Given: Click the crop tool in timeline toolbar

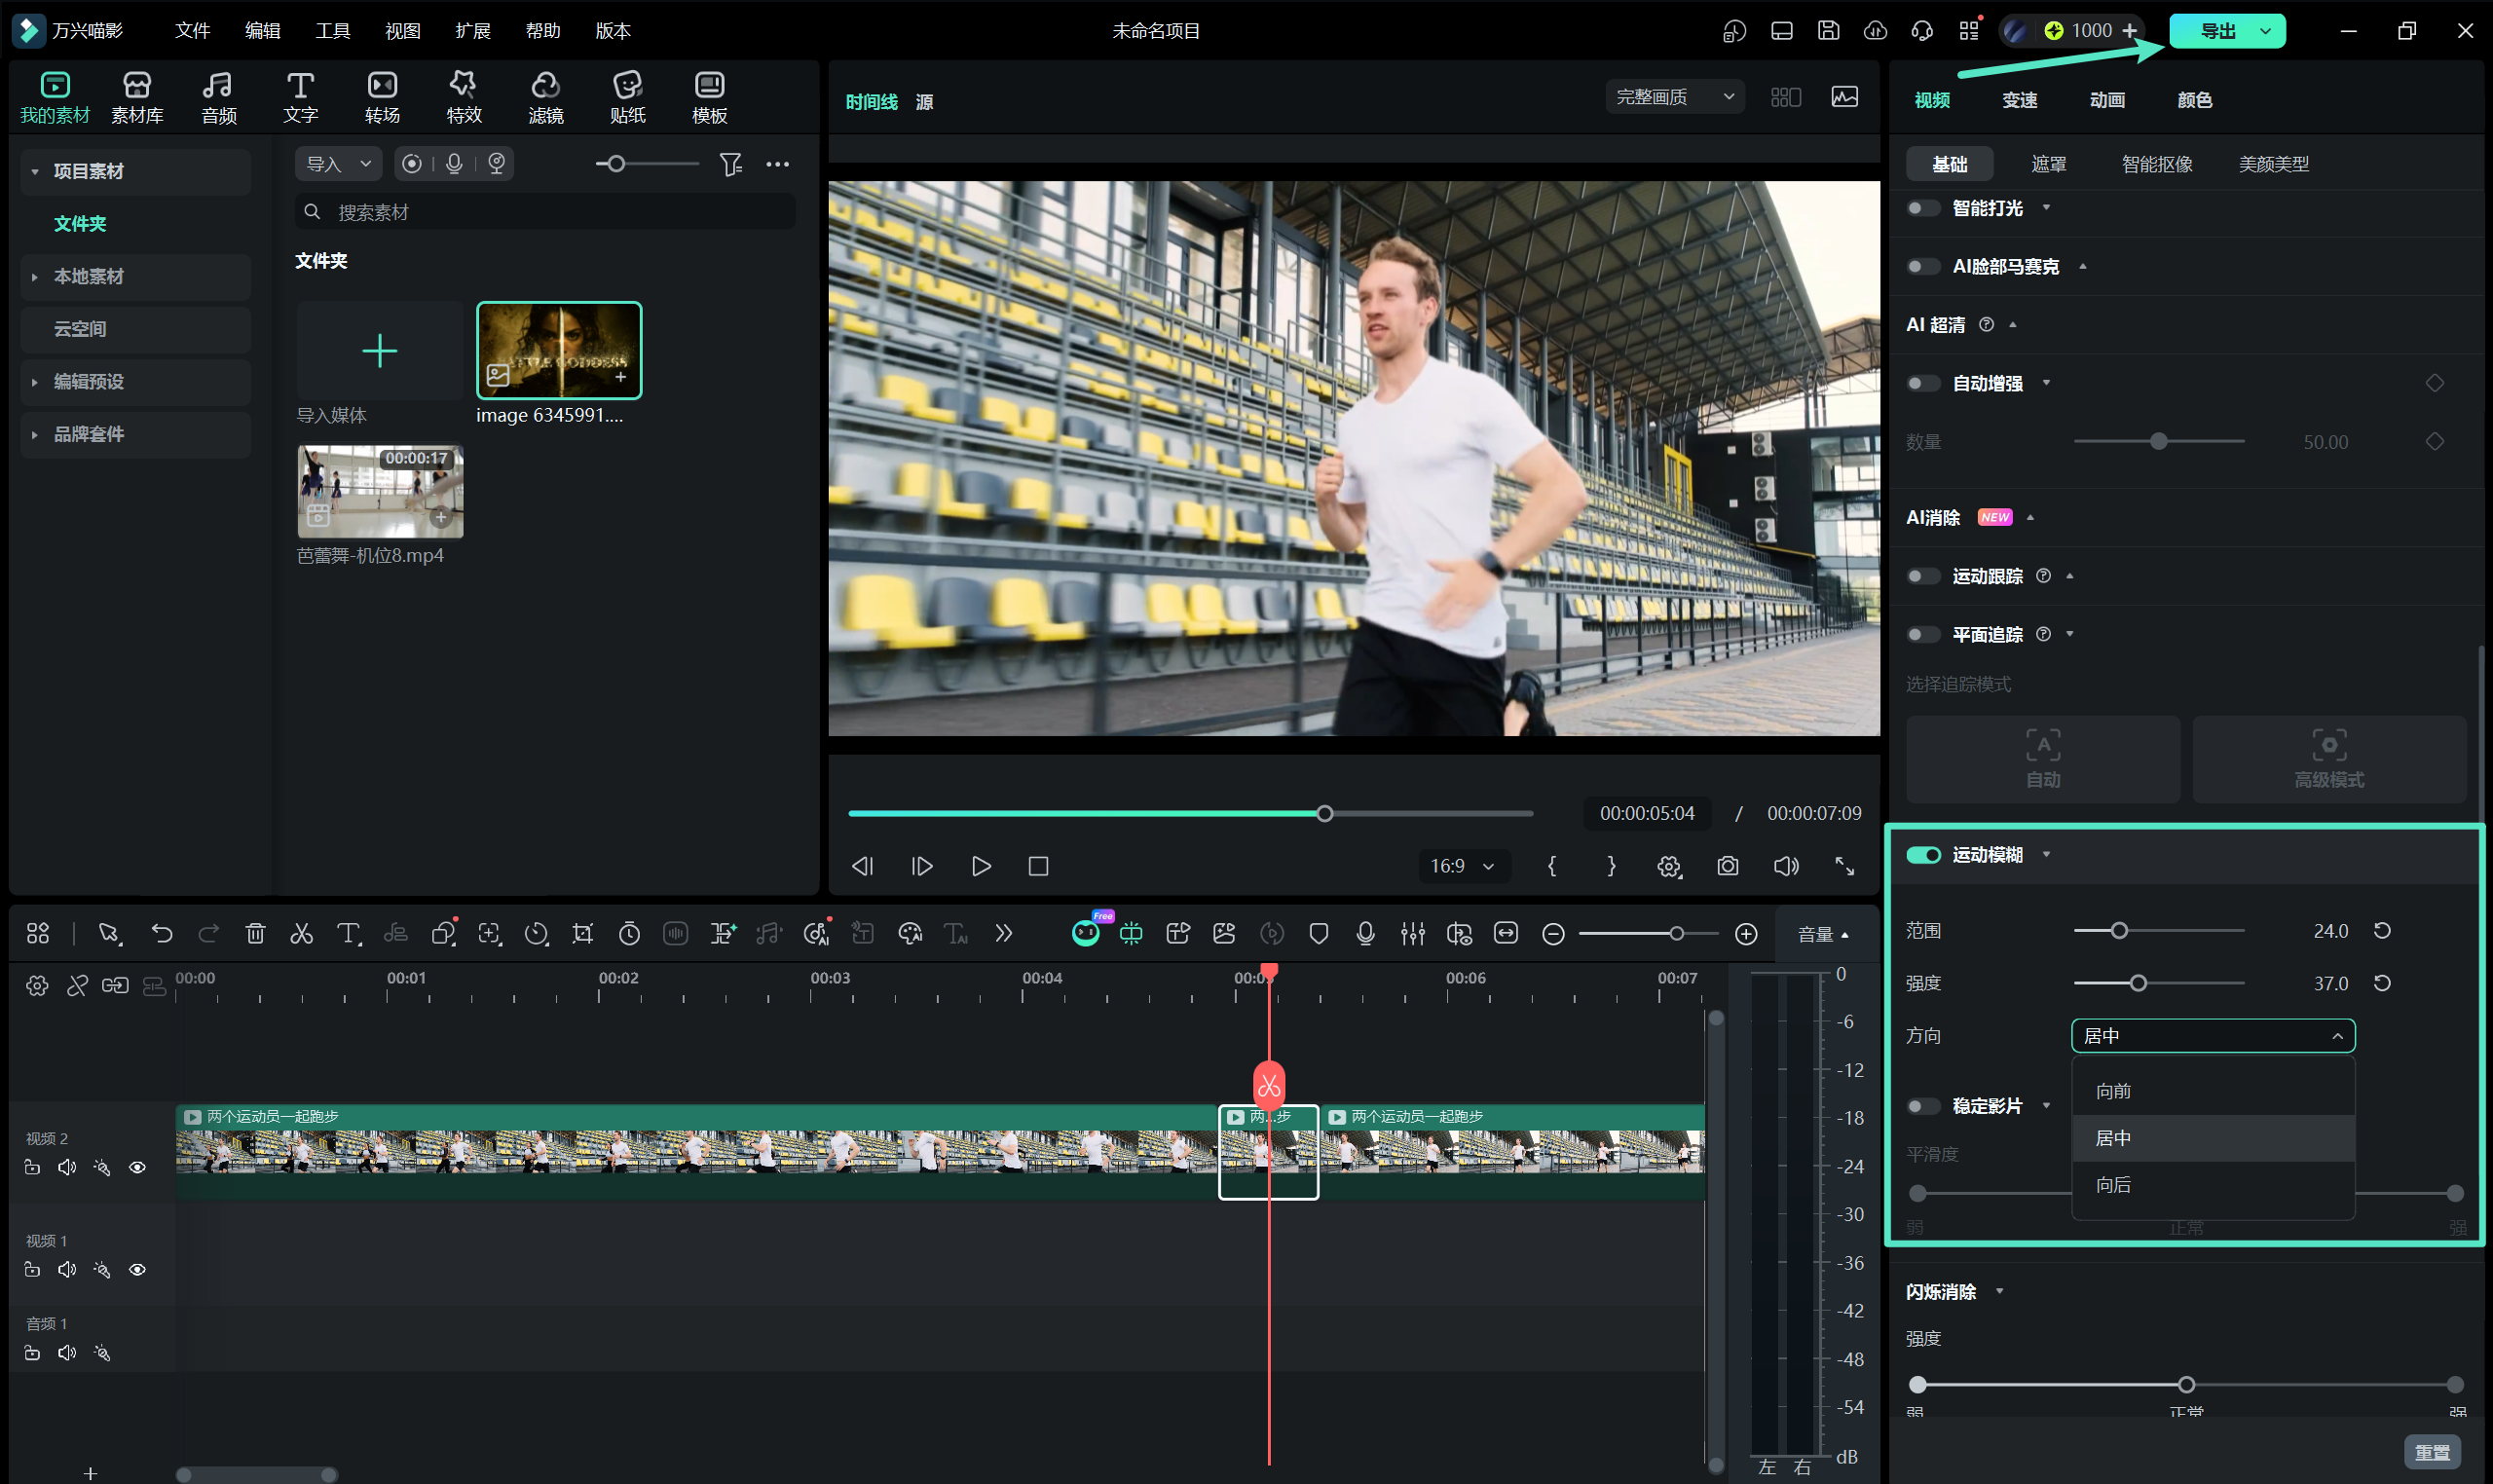Looking at the screenshot, I should (x=582, y=934).
